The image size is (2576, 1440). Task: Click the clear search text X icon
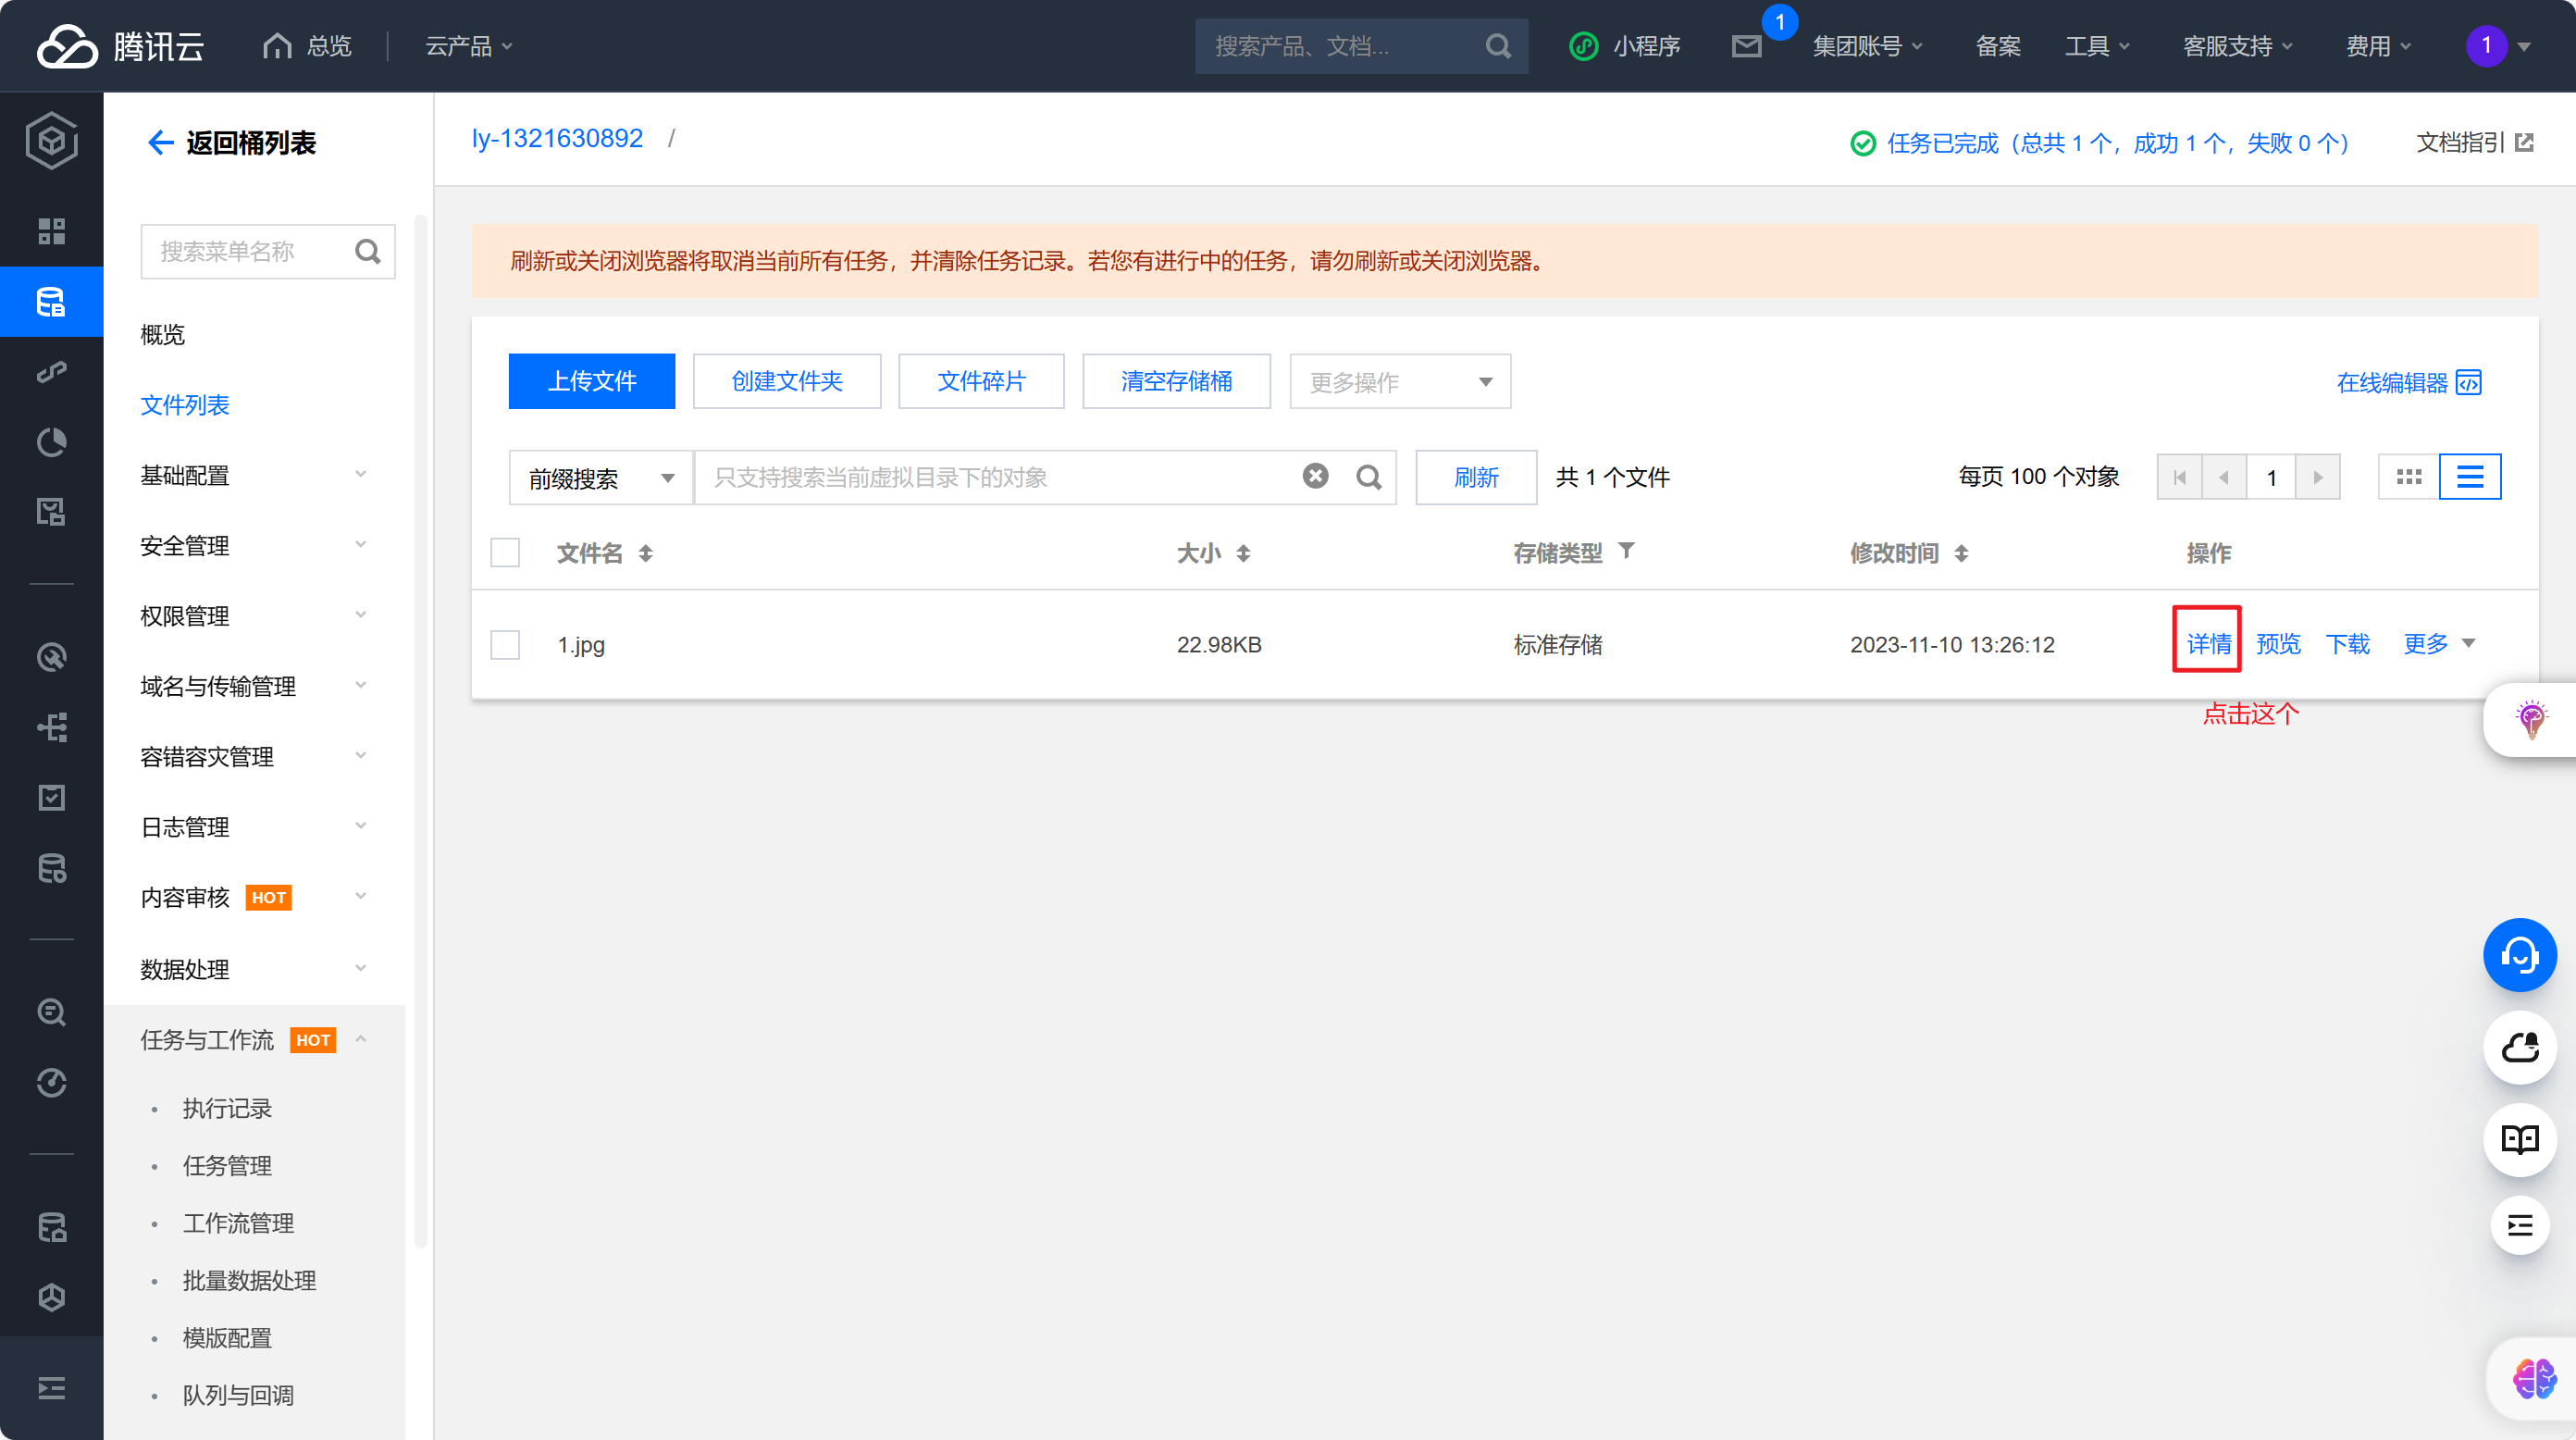point(1315,477)
